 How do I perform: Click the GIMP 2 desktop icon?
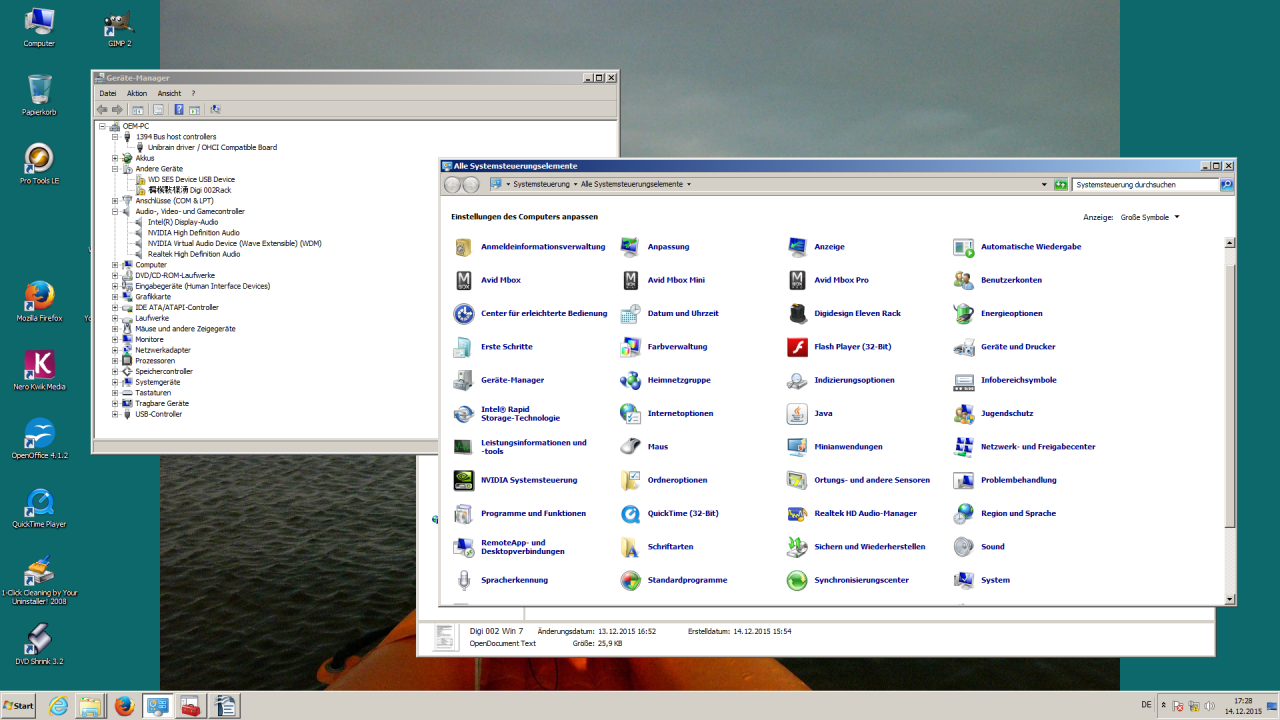pos(119,28)
